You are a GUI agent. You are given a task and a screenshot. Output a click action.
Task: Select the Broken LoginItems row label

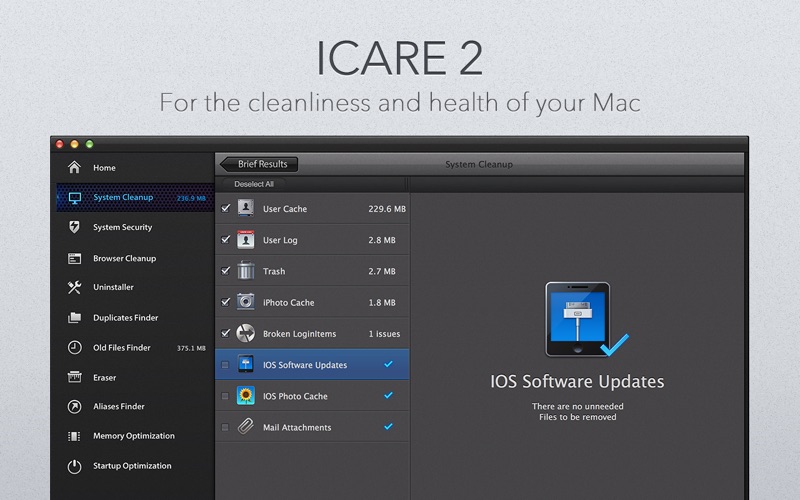(x=299, y=334)
